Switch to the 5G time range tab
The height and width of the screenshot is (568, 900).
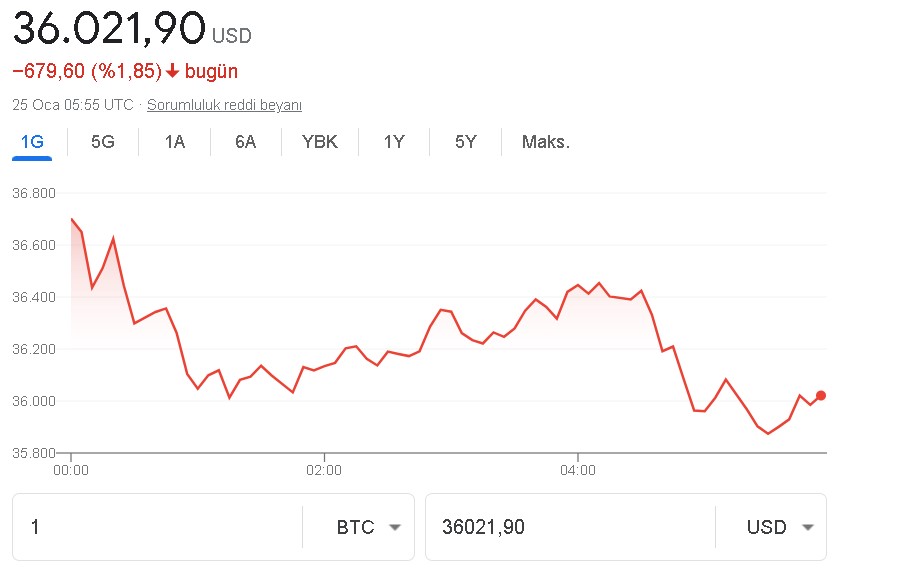tap(103, 142)
